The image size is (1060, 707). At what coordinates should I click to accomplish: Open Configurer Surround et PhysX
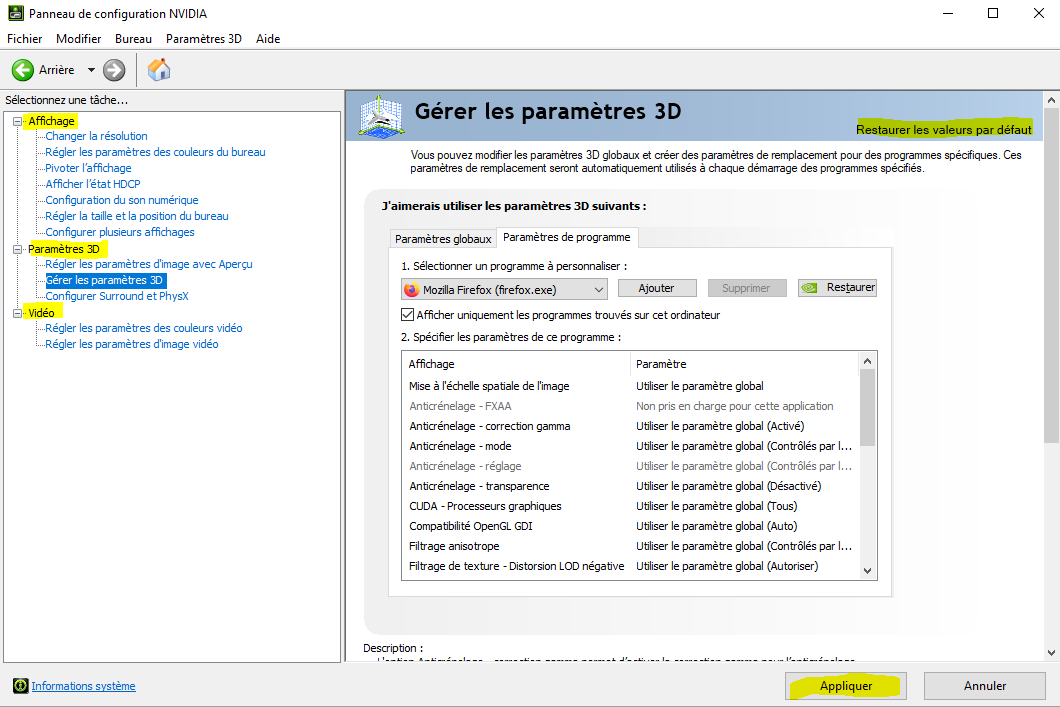pos(116,296)
